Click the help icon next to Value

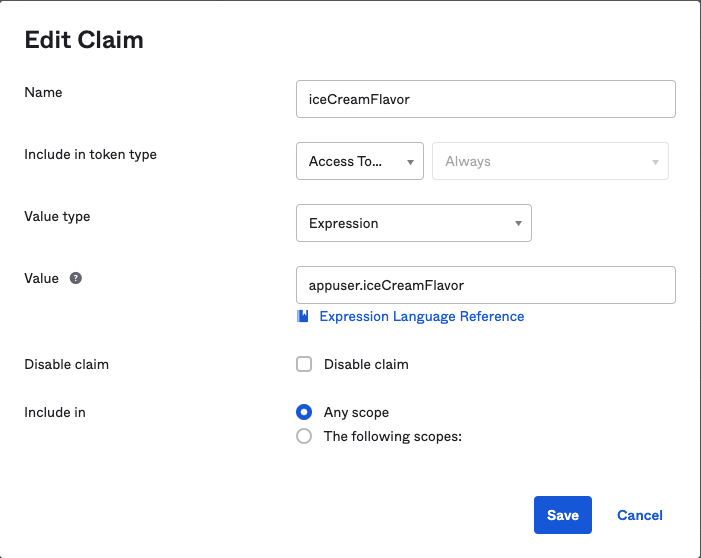coord(76,278)
